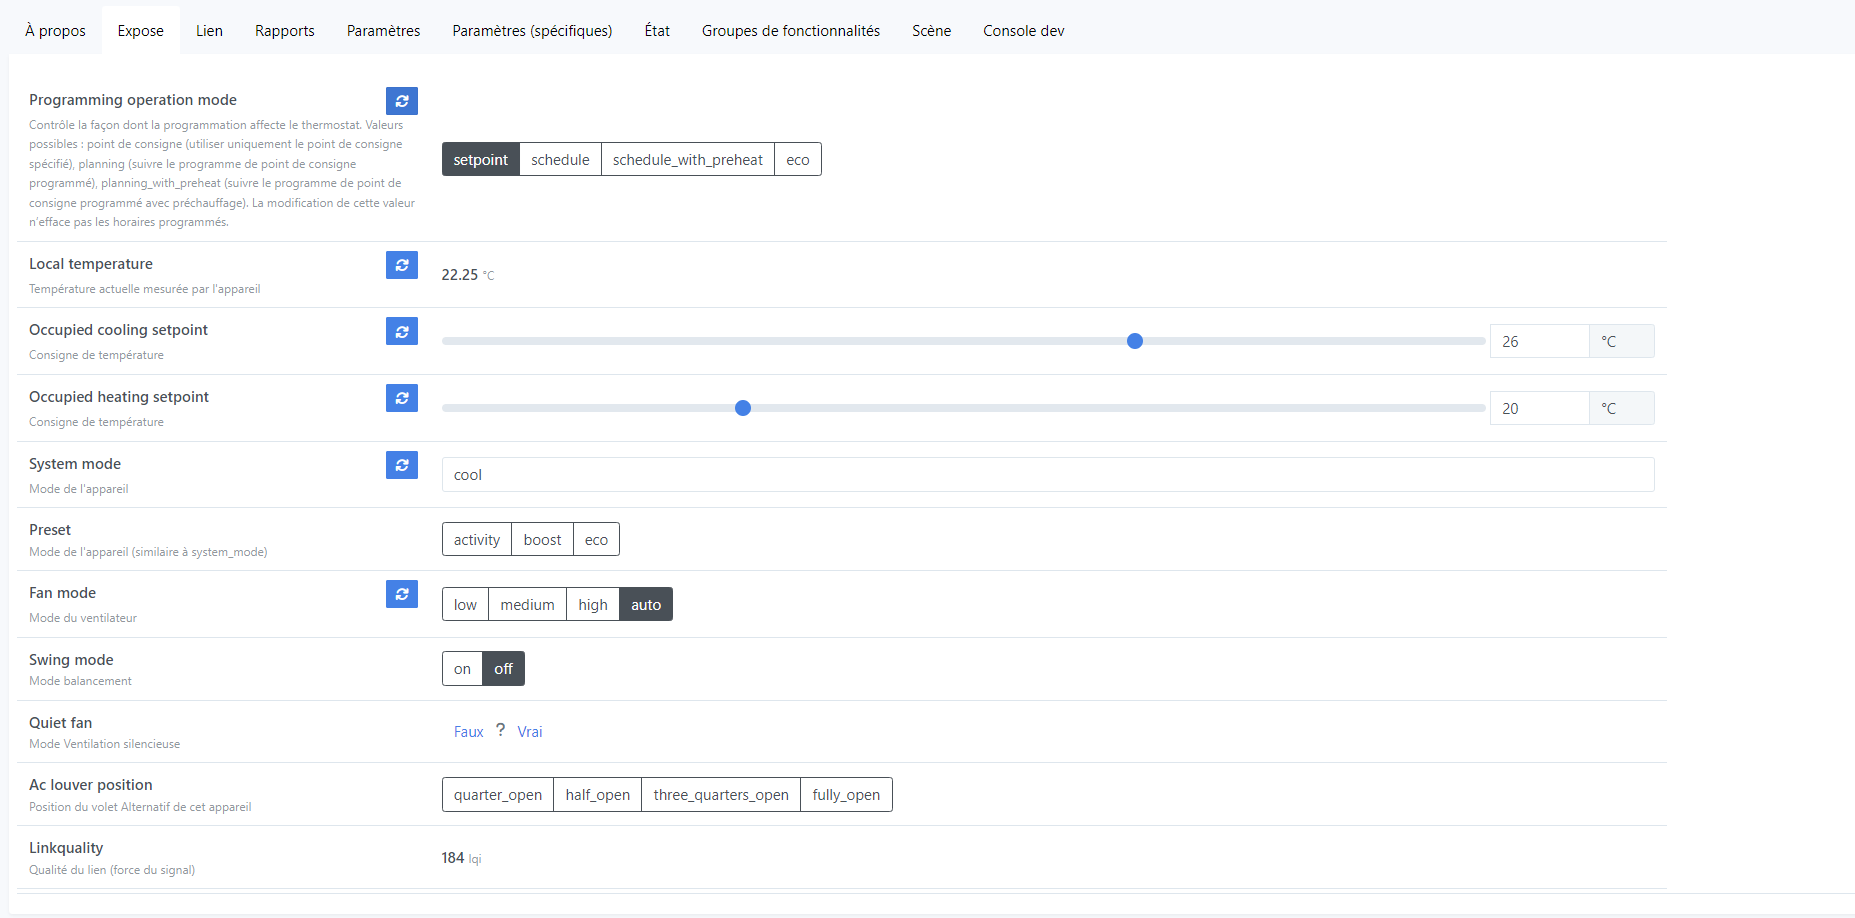Screen dimensions: 1855x918
Task: Set louver position to half_open
Action: [x=597, y=795]
